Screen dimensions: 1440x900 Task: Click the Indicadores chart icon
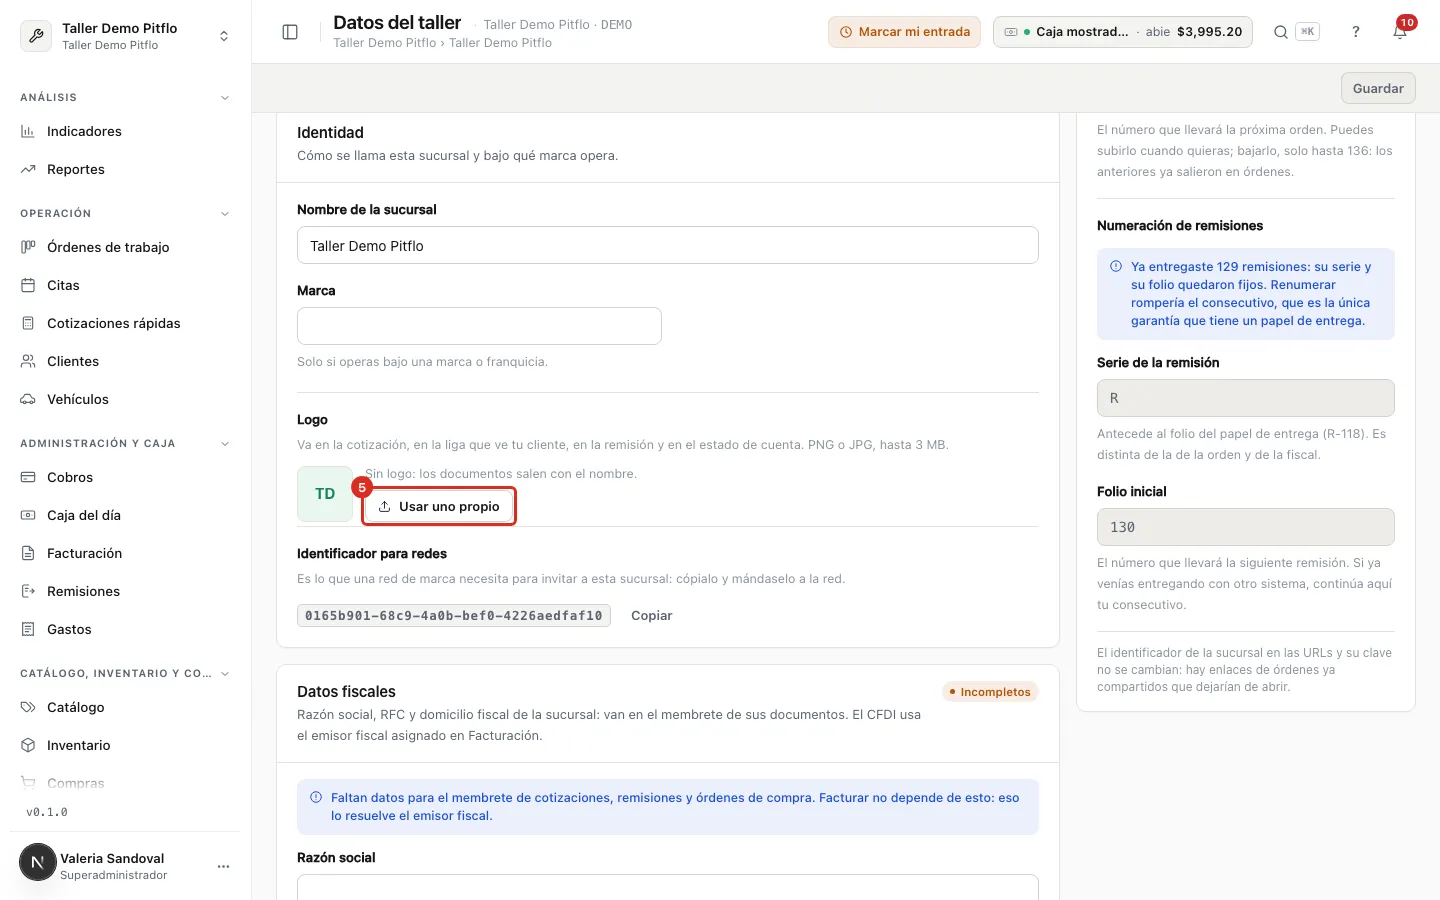coord(28,131)
